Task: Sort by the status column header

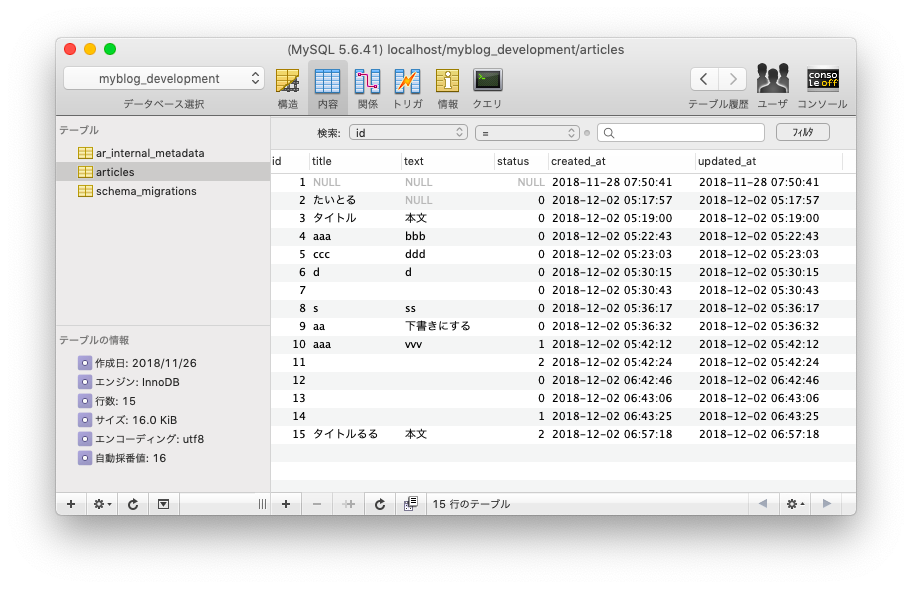Action: click(521, 161)
